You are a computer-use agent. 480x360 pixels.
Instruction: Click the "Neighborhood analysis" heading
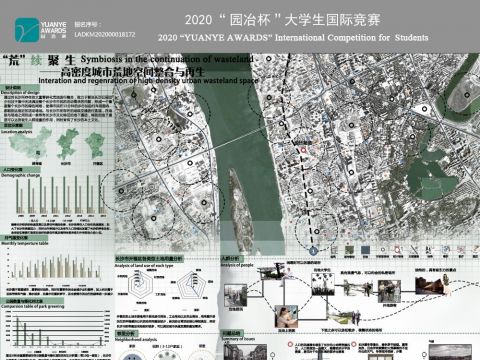pyautogui.click(x=136, y=339)
